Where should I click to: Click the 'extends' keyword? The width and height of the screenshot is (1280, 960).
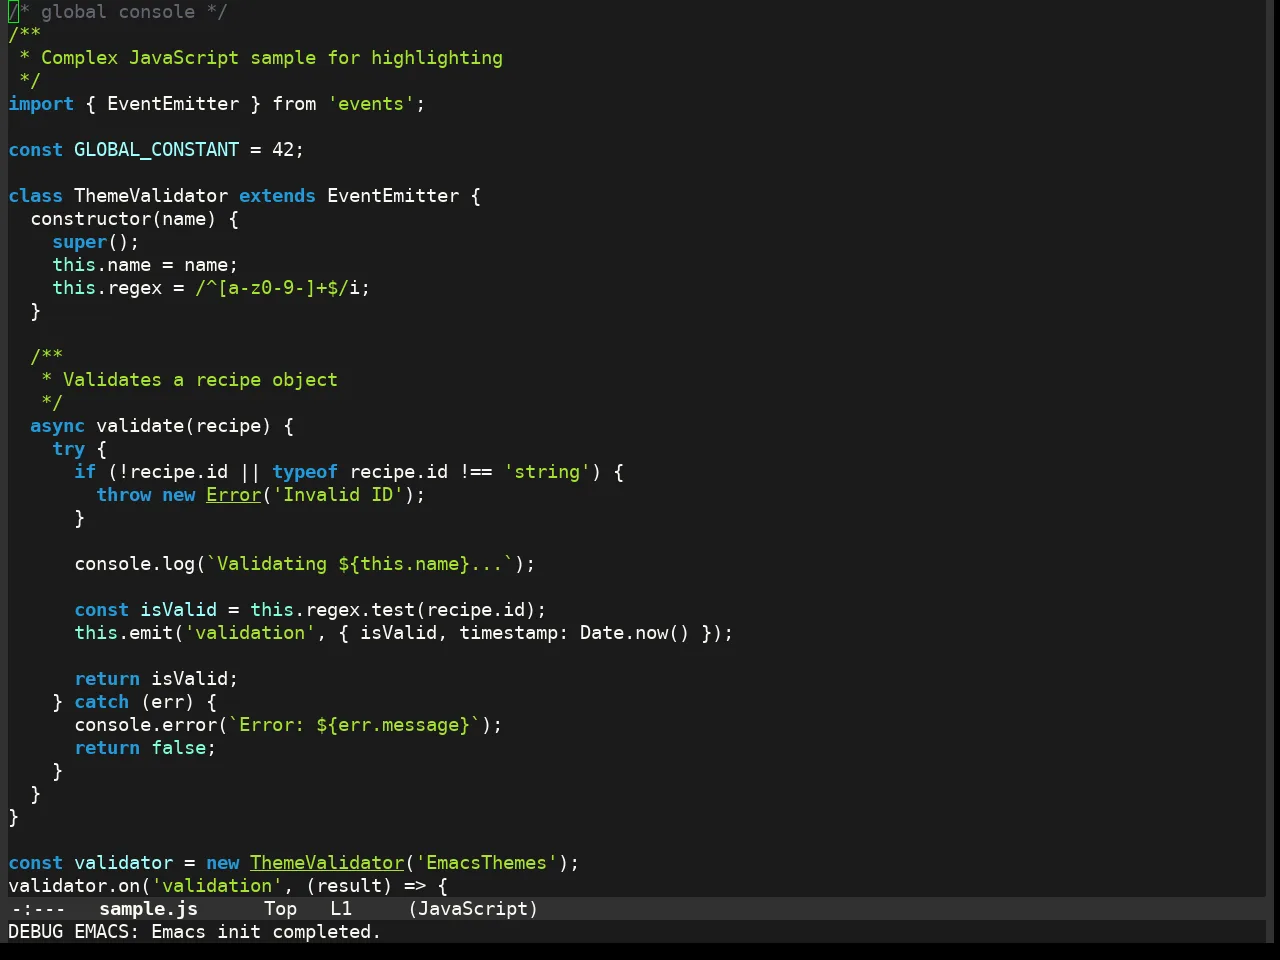click(x=277, y=196)
